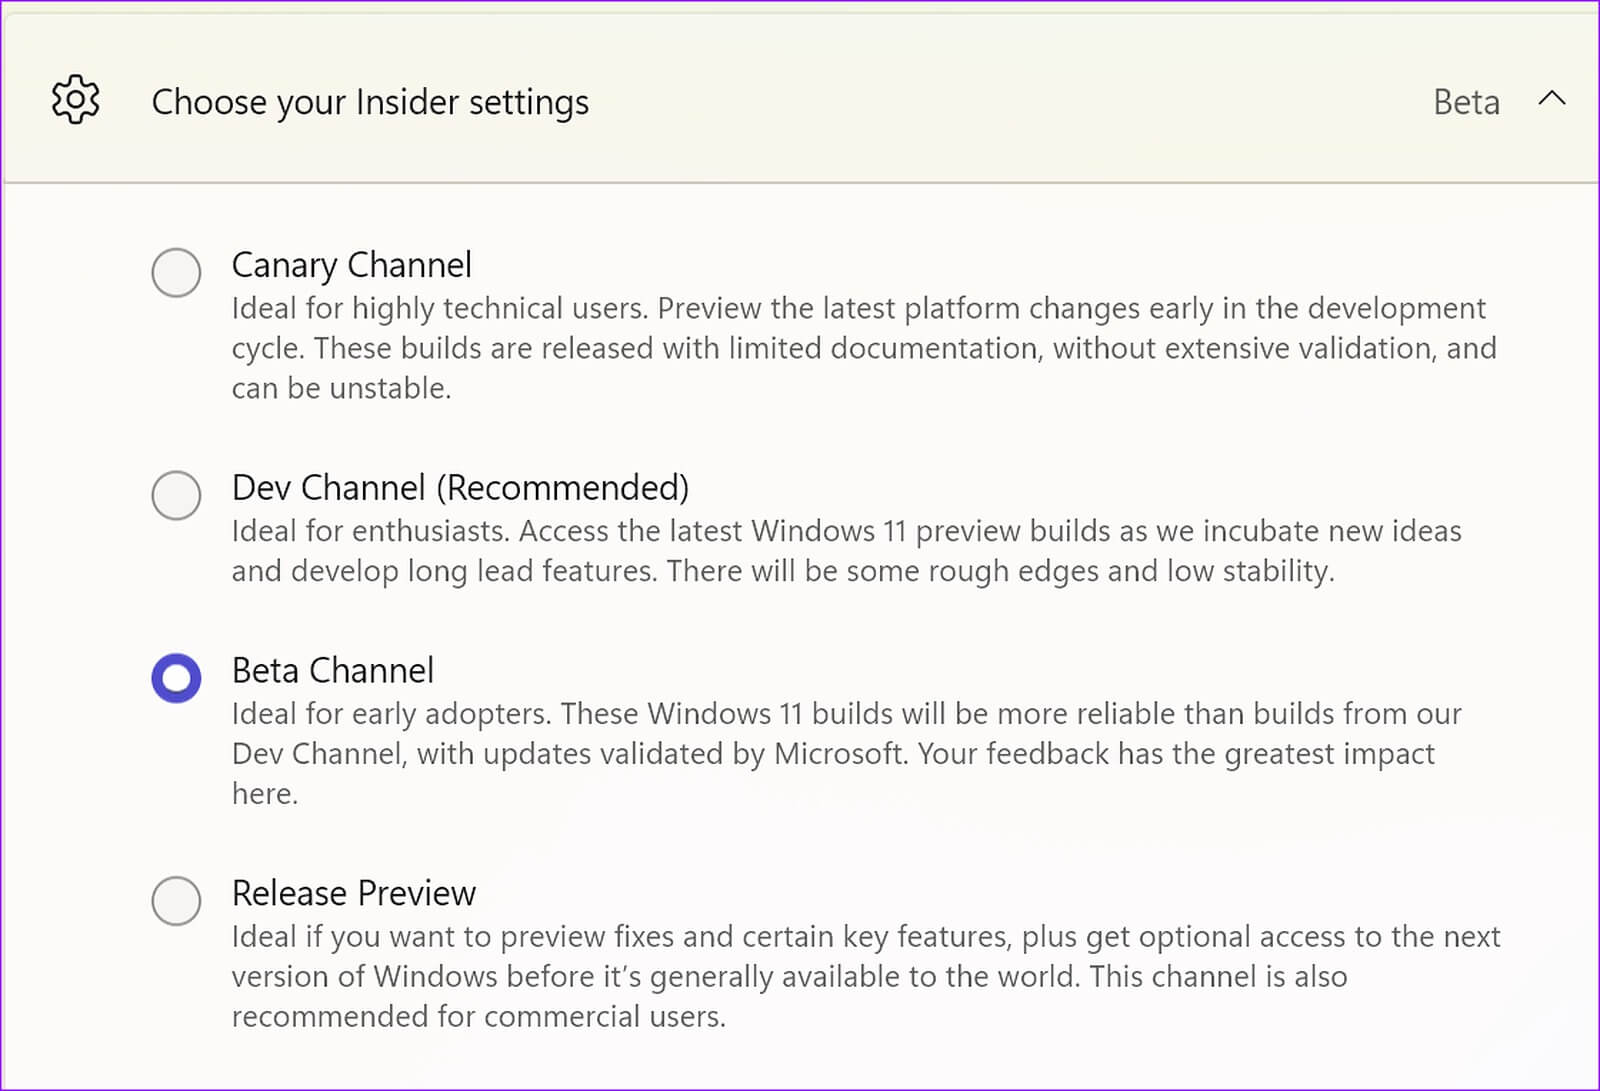This screenshot has width=1600, height=1091.
Task: Choose the Dev Channel radio button
Action: pyautogui.click(x=176, y=495)
